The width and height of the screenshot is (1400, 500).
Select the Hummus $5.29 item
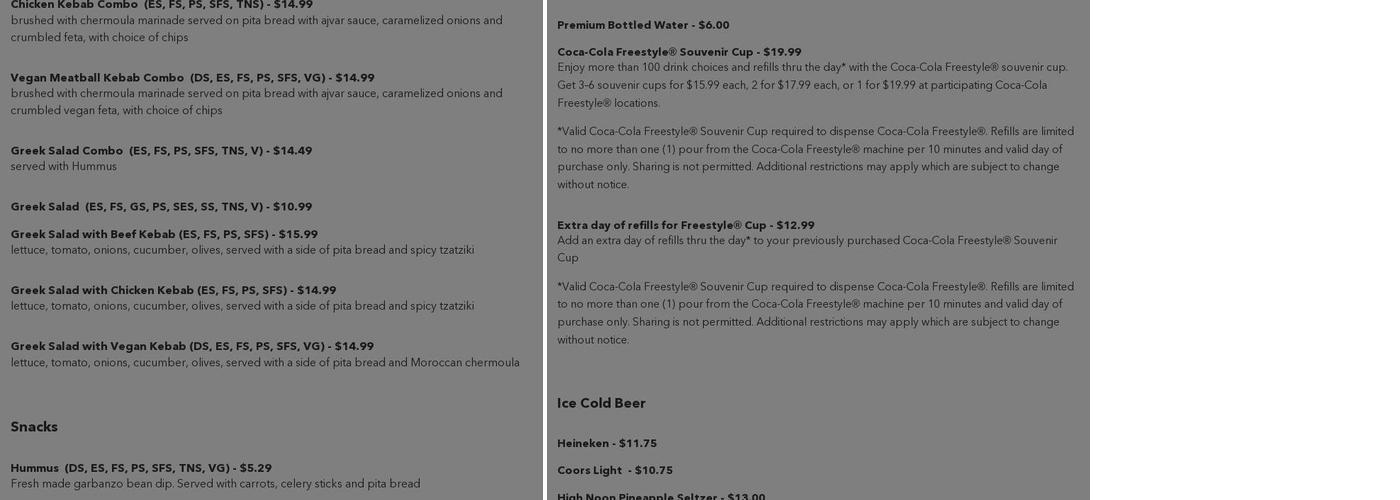(141, 468)
